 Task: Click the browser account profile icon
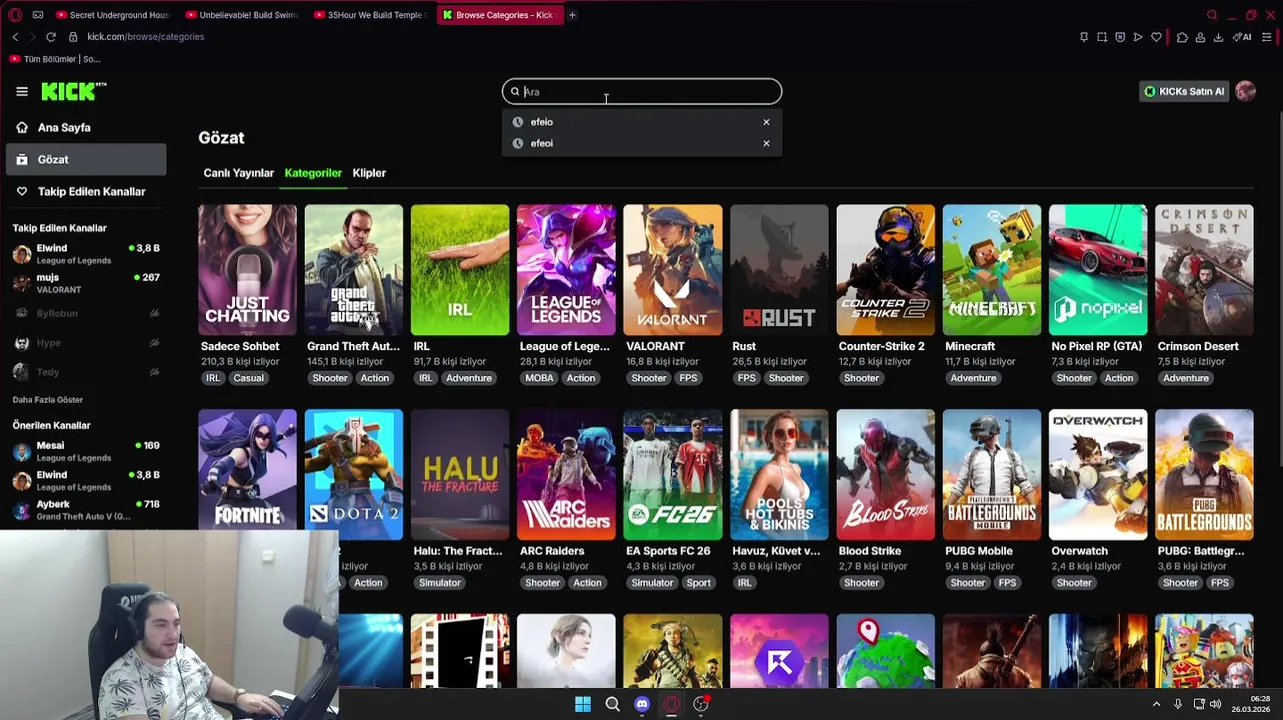(x=1200, y=37)
